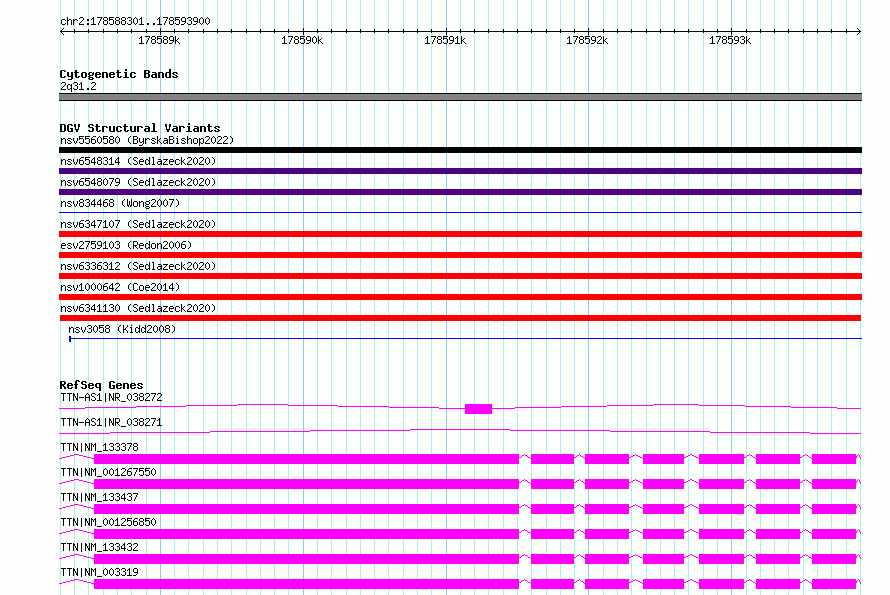
Task: Click the purple nsv6548314 variant bar
Action: (460, 171)
